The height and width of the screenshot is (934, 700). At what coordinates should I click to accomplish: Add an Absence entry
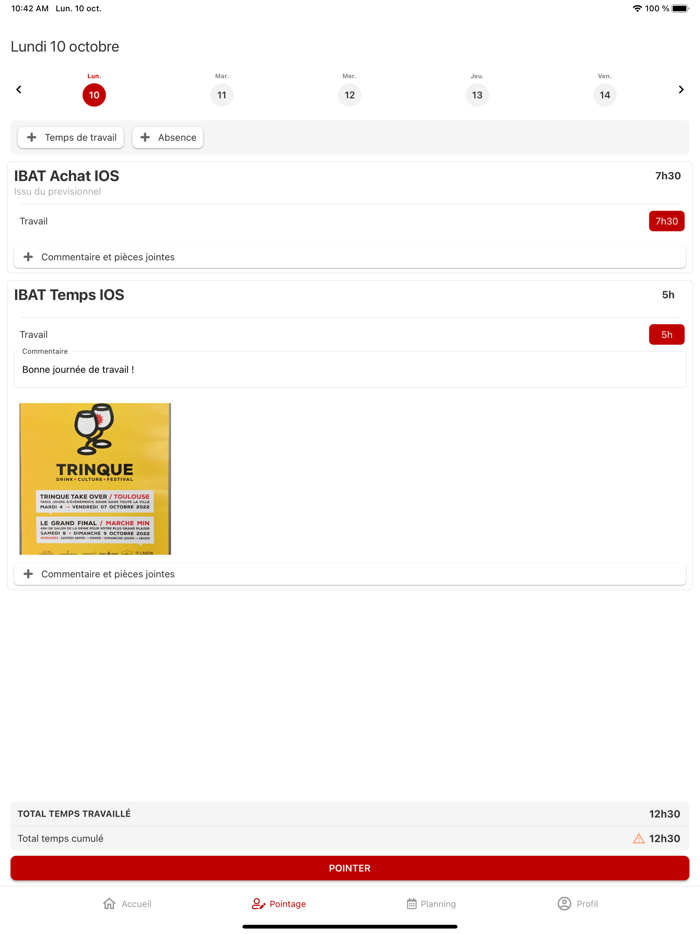click(x=168, y=137)
